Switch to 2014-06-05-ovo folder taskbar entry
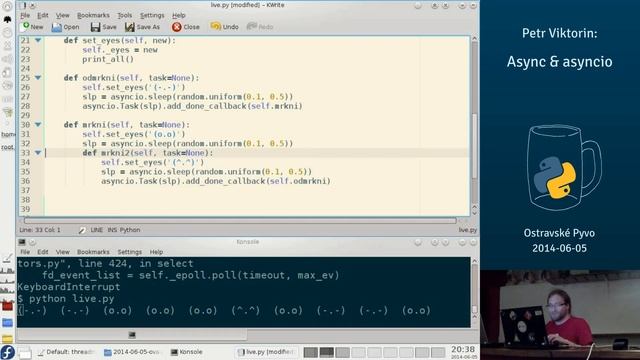The height and width of the screenshot is (360, 640). click(x=131, y=352)
